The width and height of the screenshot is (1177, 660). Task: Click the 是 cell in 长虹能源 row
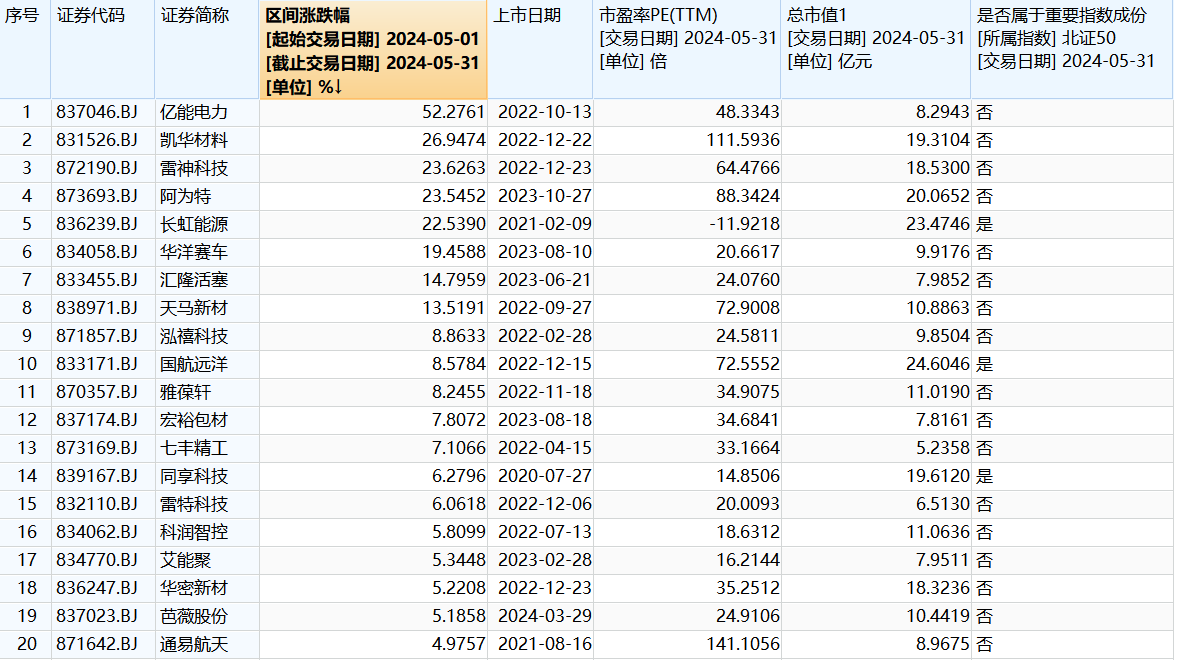984,224
